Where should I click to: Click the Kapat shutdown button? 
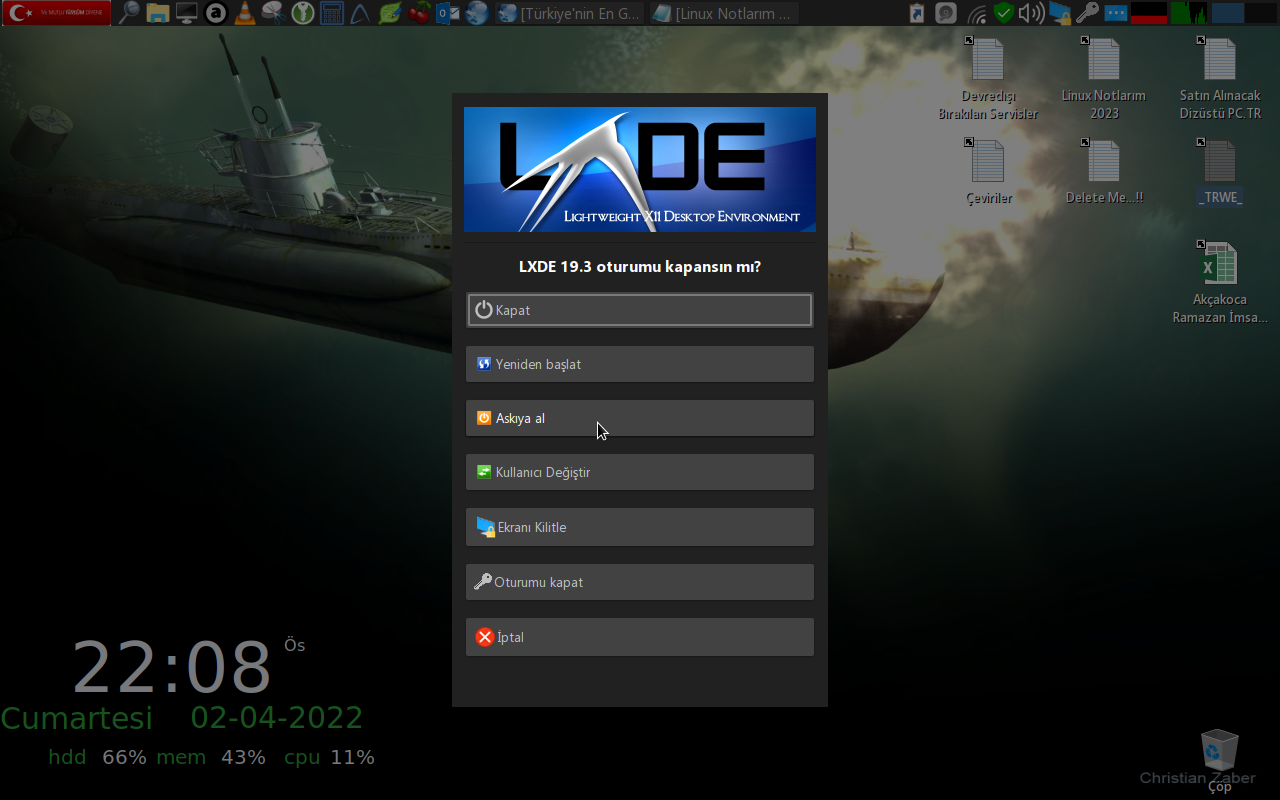pyautogui.click(x=639, y=310)
